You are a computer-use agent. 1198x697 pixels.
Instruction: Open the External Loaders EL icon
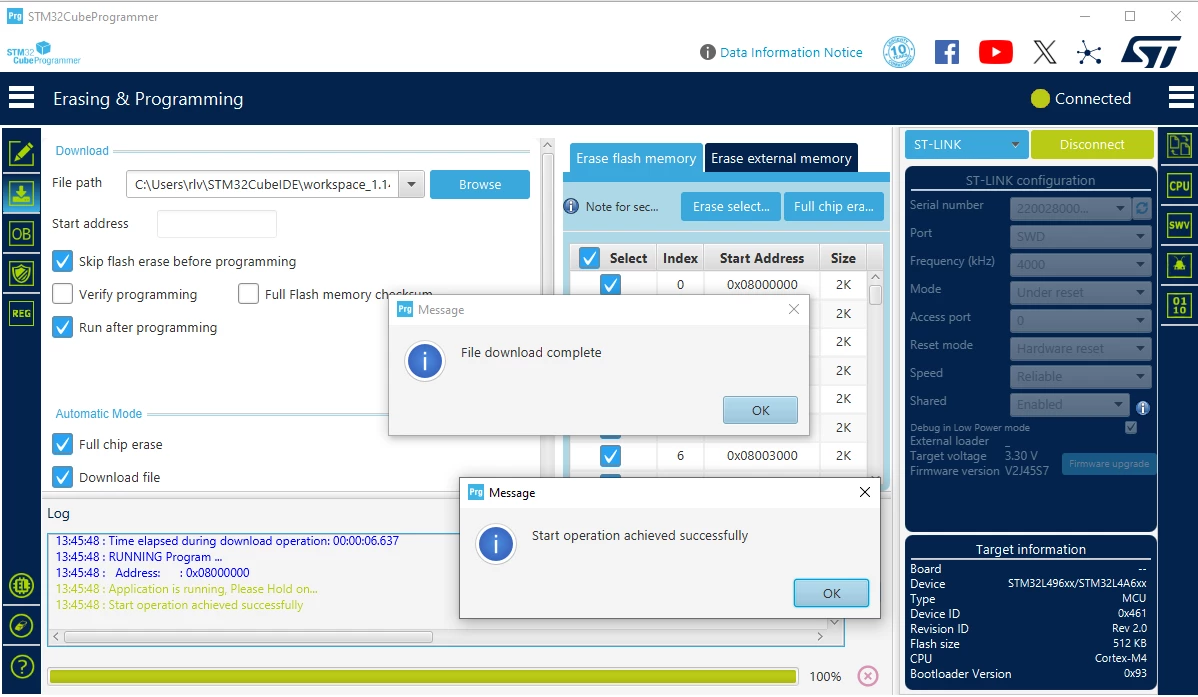click(x=21, y=586)
